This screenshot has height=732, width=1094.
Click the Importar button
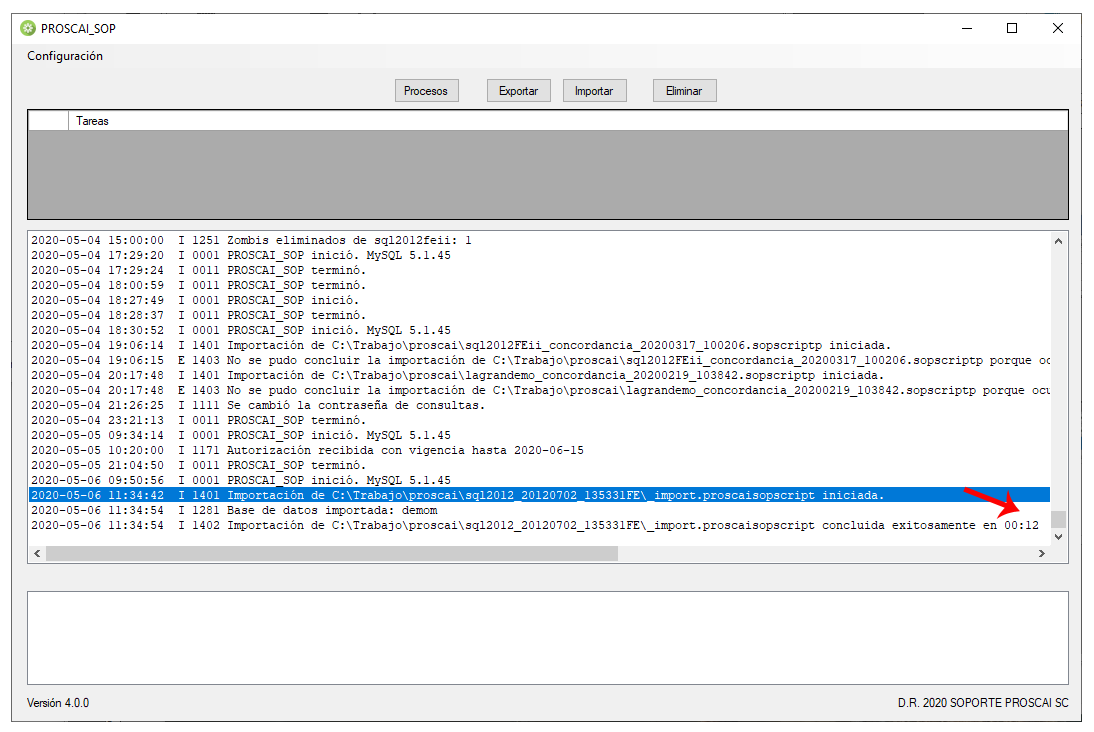click(594, 91)
